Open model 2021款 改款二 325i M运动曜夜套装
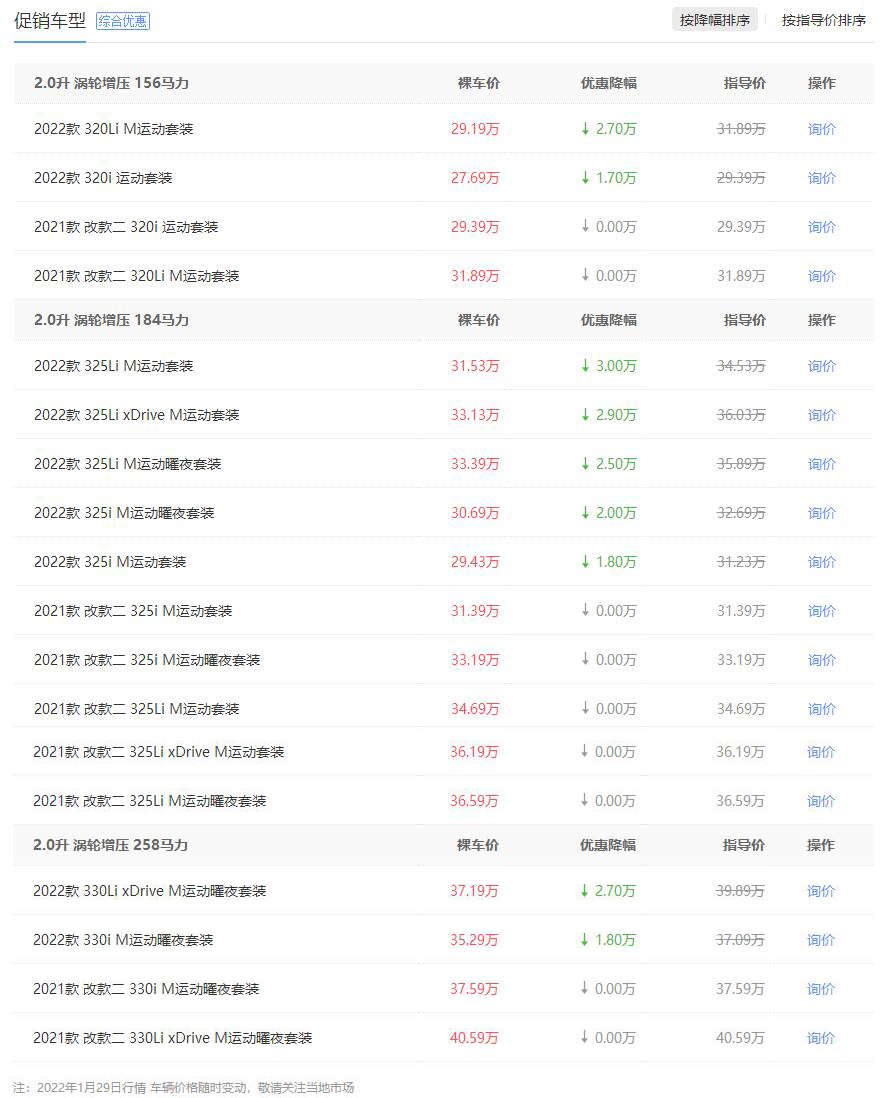This screenshot has width=888, height=1098. [x=147, y=660]
